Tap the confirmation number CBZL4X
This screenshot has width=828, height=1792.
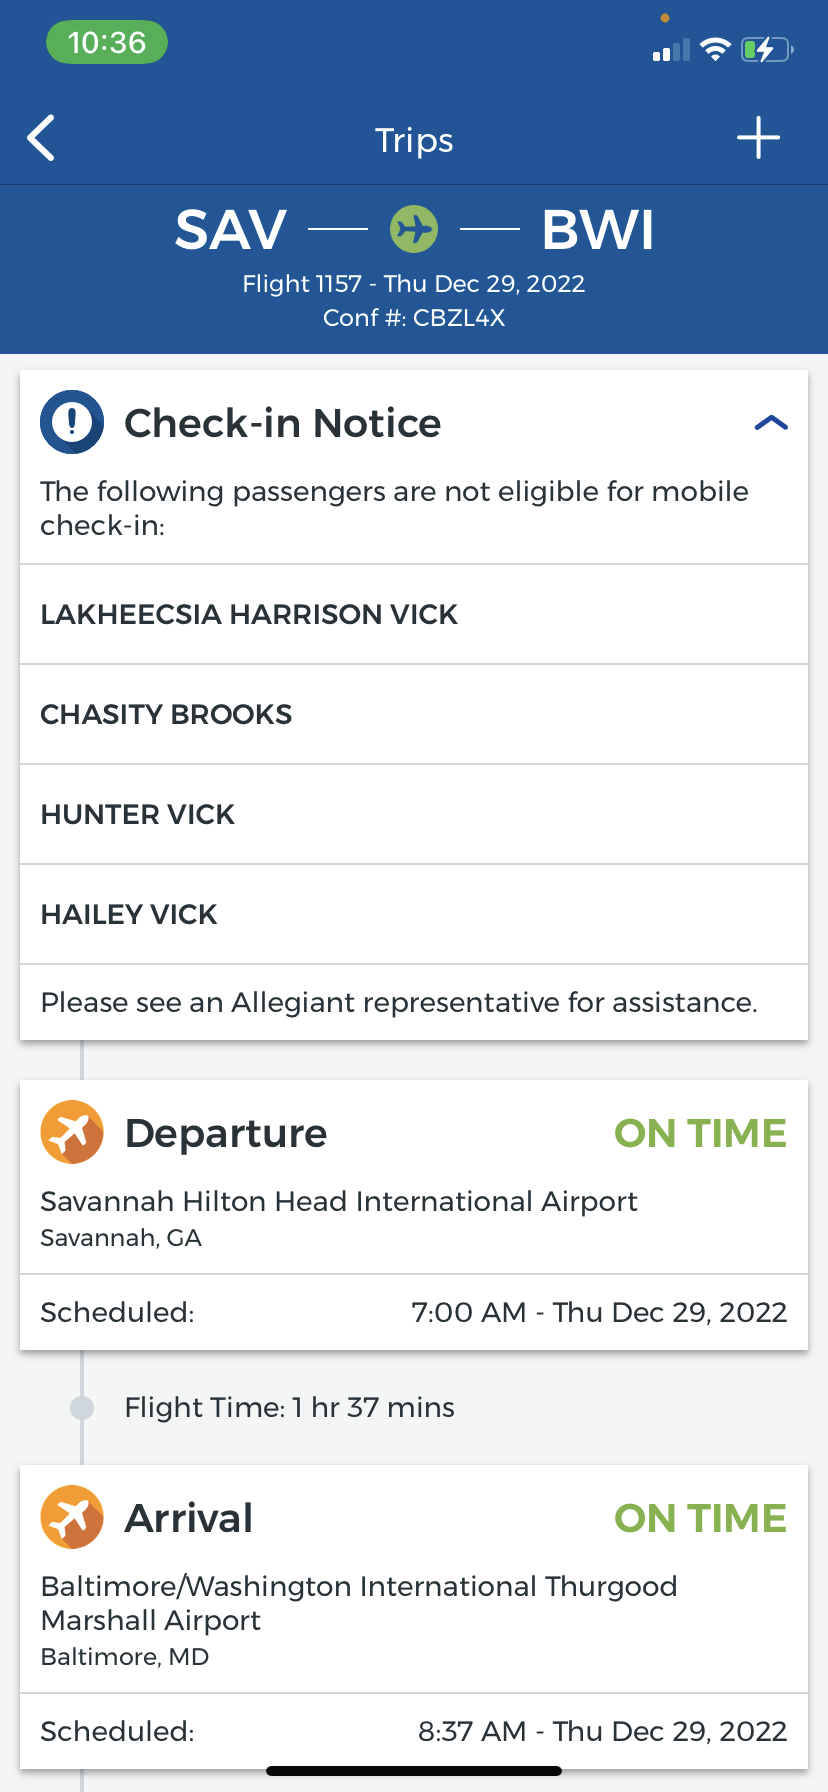click(x=459, y=318)
